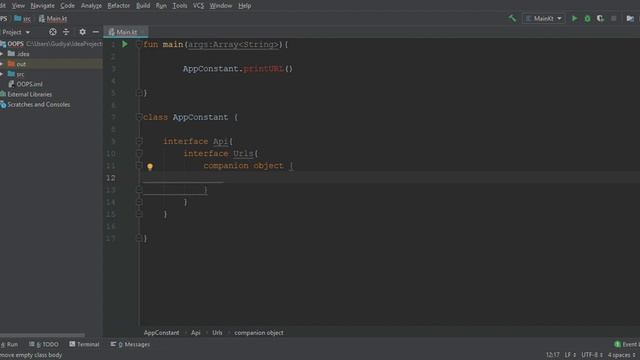
Task: Close the Main.kt editor tab
Action: point(142,32)
